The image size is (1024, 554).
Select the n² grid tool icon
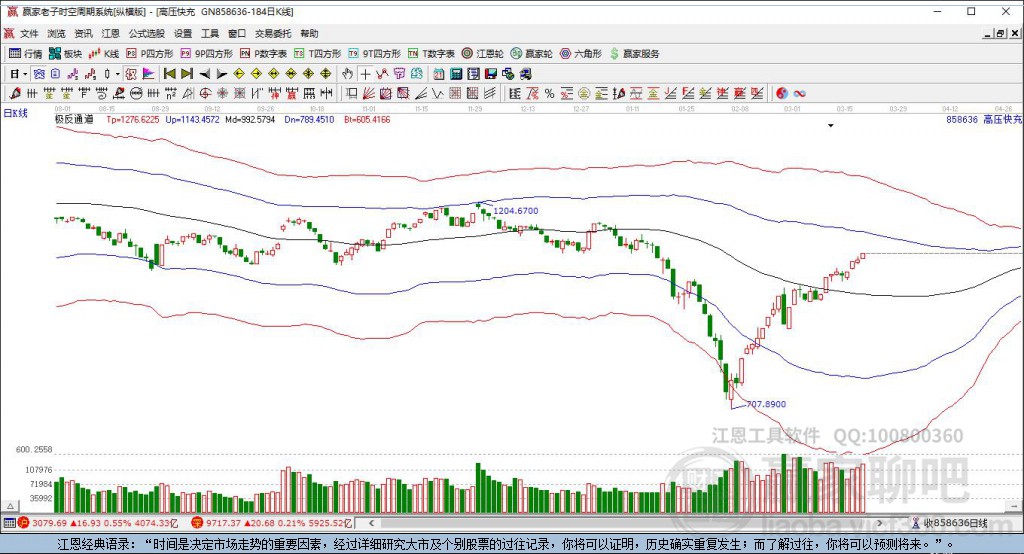click(x=170, y=93)
